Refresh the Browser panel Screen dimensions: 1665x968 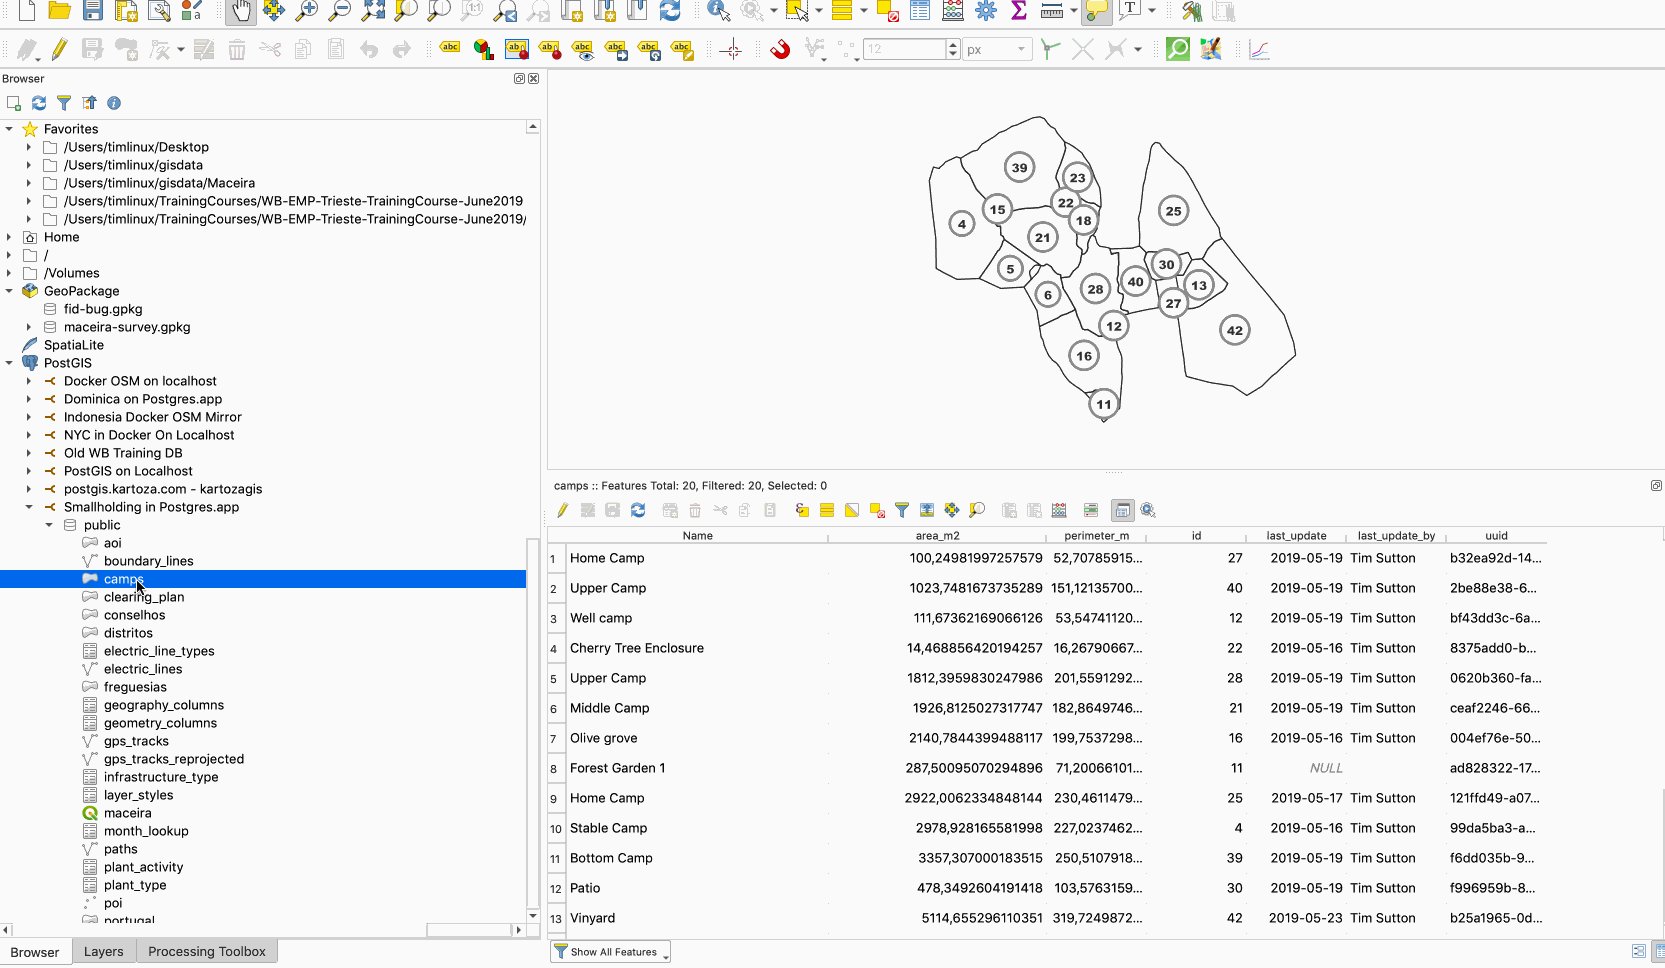click(x=39, y=103)
